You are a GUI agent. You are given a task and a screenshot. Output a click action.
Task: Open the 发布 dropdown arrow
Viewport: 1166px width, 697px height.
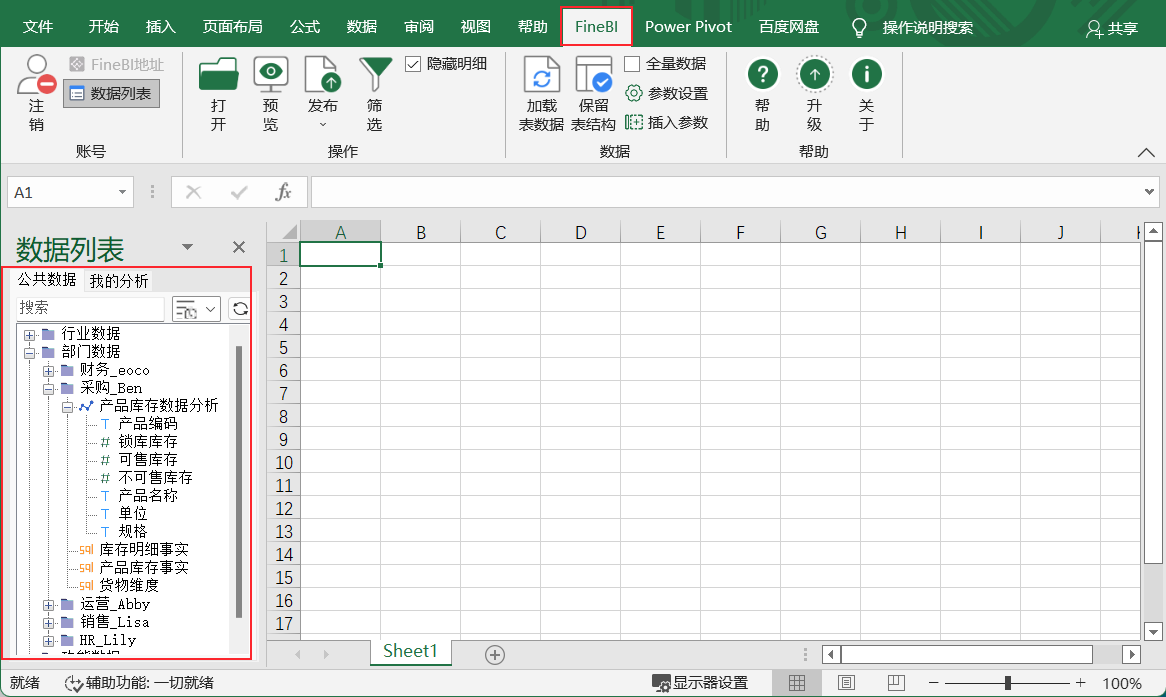[x=323, y=124]
